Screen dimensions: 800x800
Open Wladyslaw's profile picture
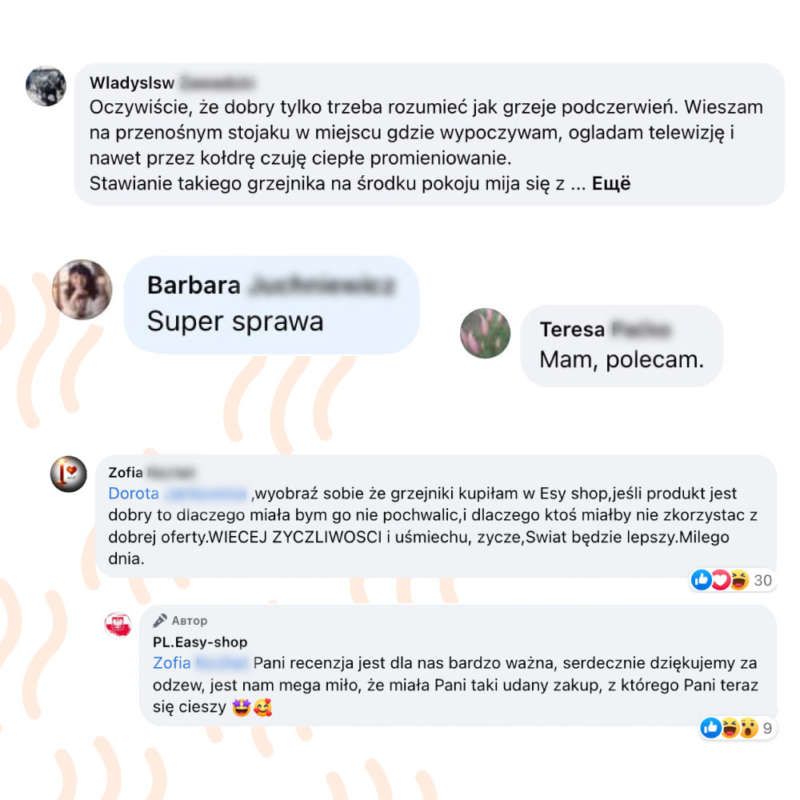pos(46,86)
